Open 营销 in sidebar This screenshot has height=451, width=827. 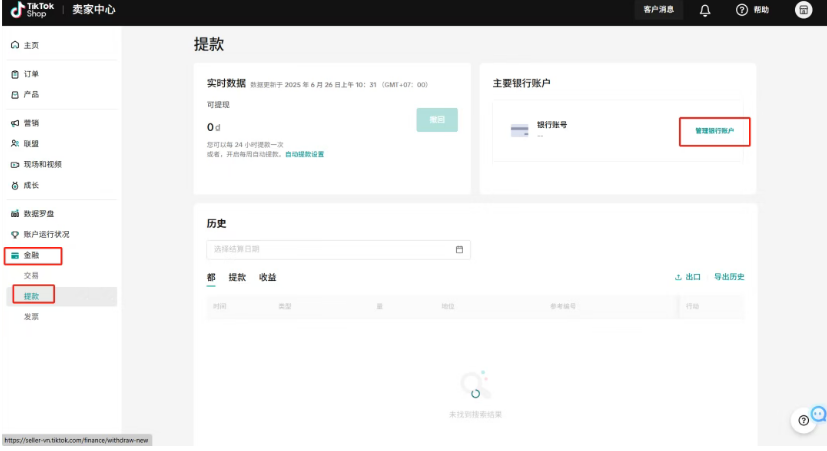(31, 123)
